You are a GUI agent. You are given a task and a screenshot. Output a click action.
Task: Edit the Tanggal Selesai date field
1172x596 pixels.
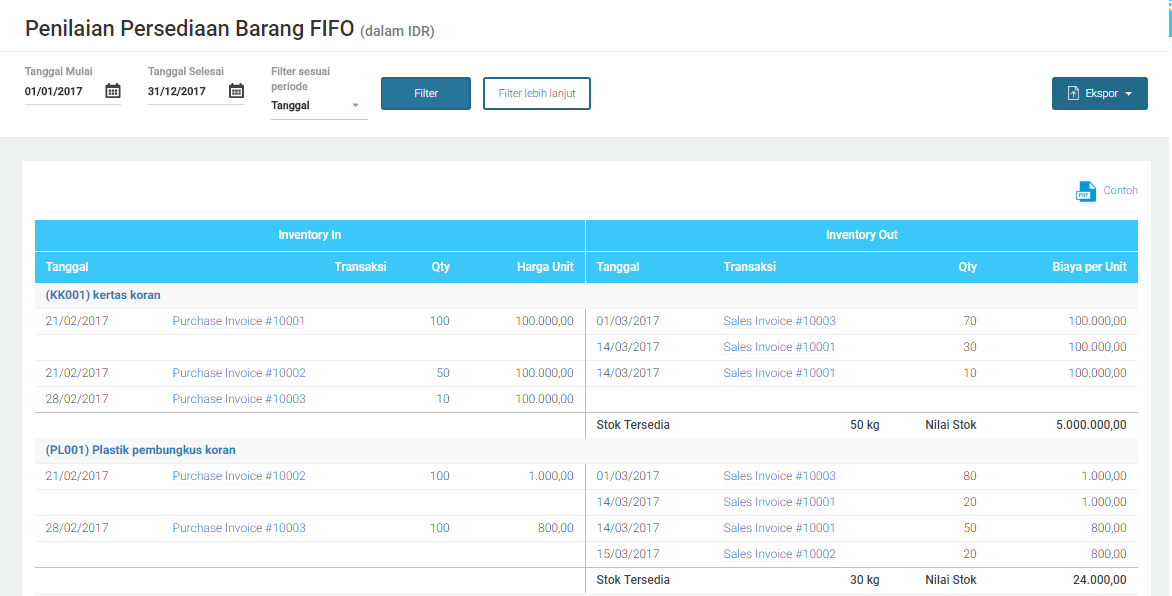tap(184, 91)
